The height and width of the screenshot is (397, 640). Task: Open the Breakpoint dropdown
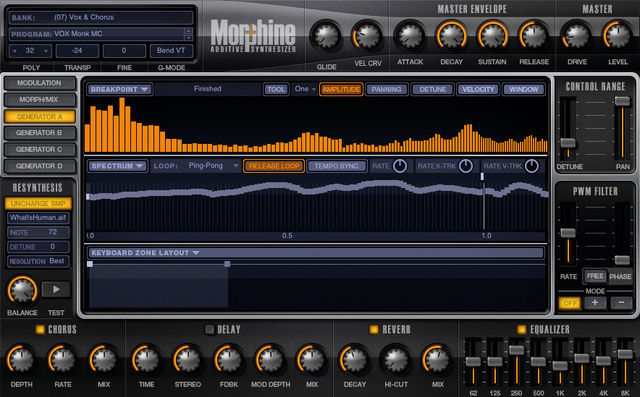(x=120, y=89)
